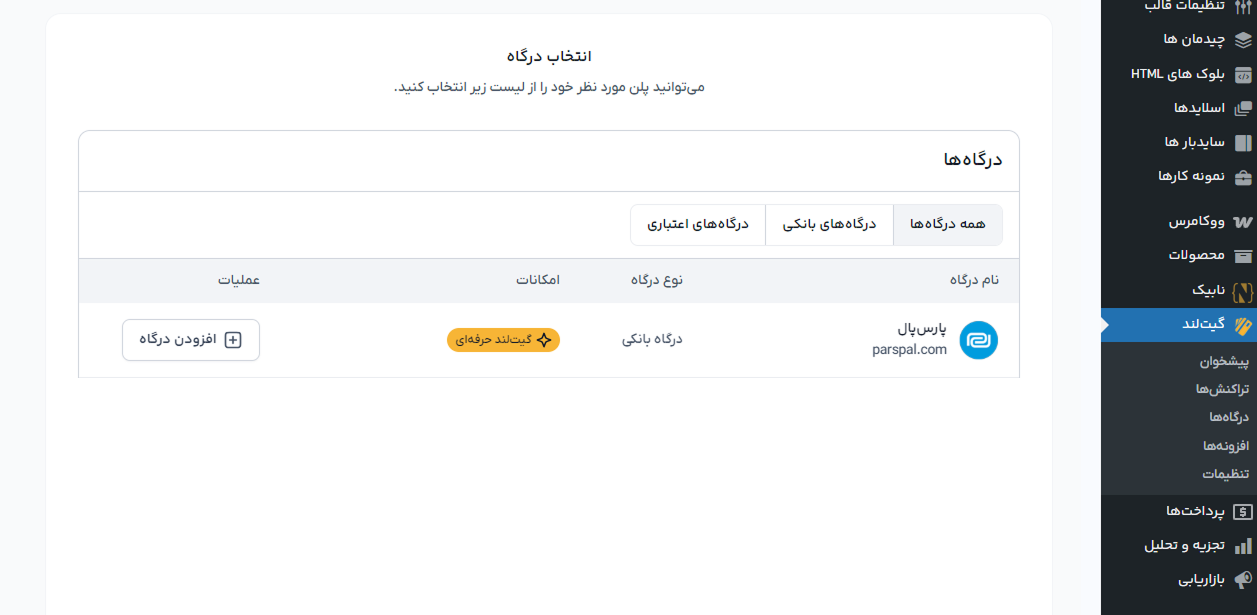
Task: Open تجزیه و تحلیل analytics via its chart icon
Action: (x=1243, y=544)
